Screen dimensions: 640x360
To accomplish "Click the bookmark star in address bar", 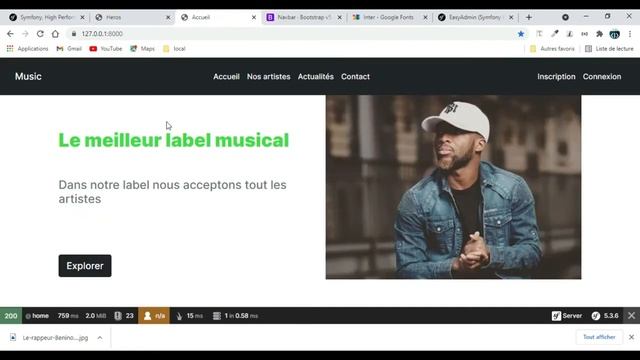I will click(x=521, y=34).
